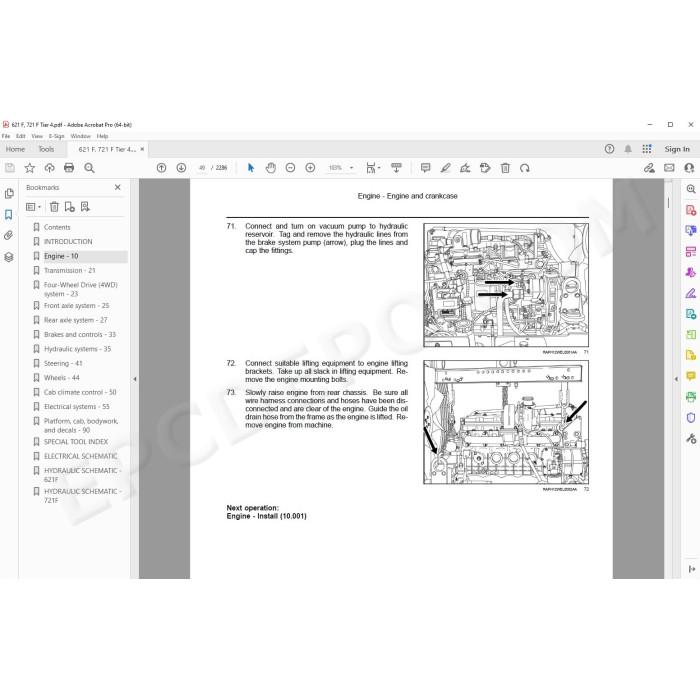Print the document
Image resolution: width=700 pixels, height=700 pixels.
point(69,168)
